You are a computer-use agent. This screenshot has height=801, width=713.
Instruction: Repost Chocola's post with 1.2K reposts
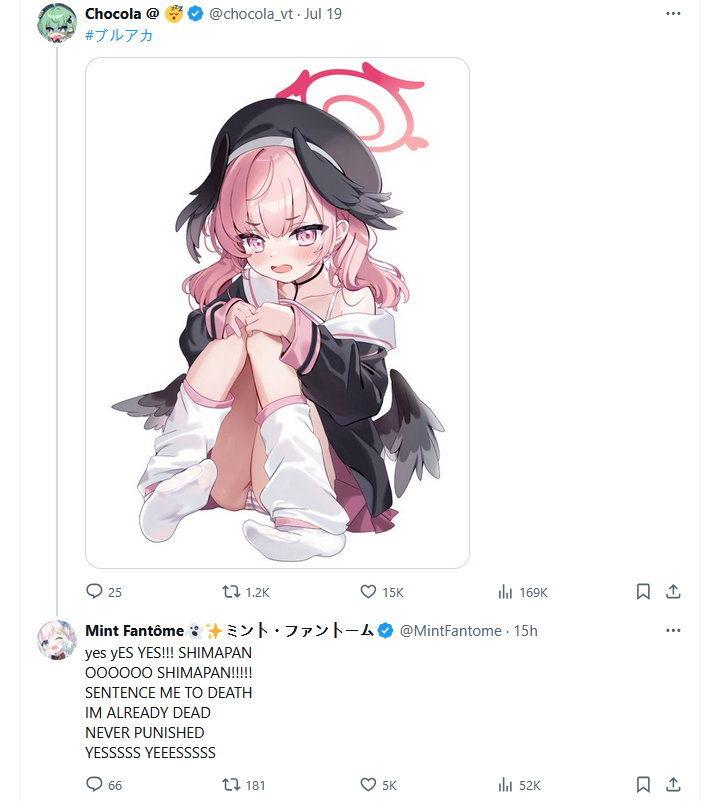(x=231, y=592)
